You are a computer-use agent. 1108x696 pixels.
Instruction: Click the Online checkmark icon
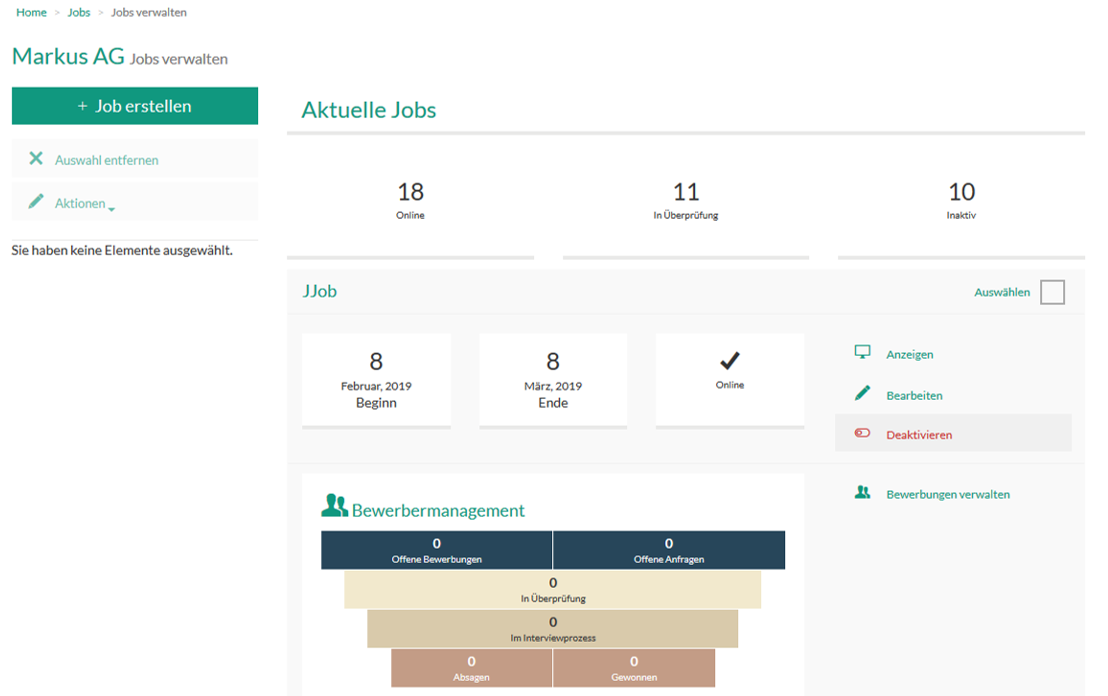[730, 360]
